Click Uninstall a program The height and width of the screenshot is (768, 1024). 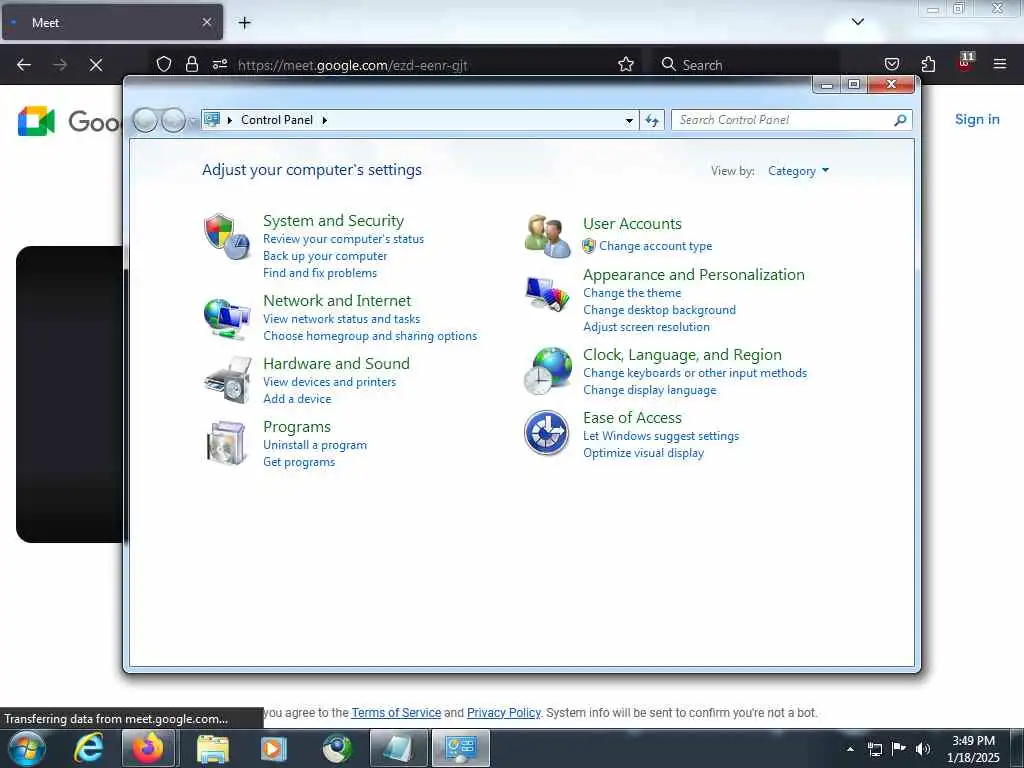click(315, 445)
